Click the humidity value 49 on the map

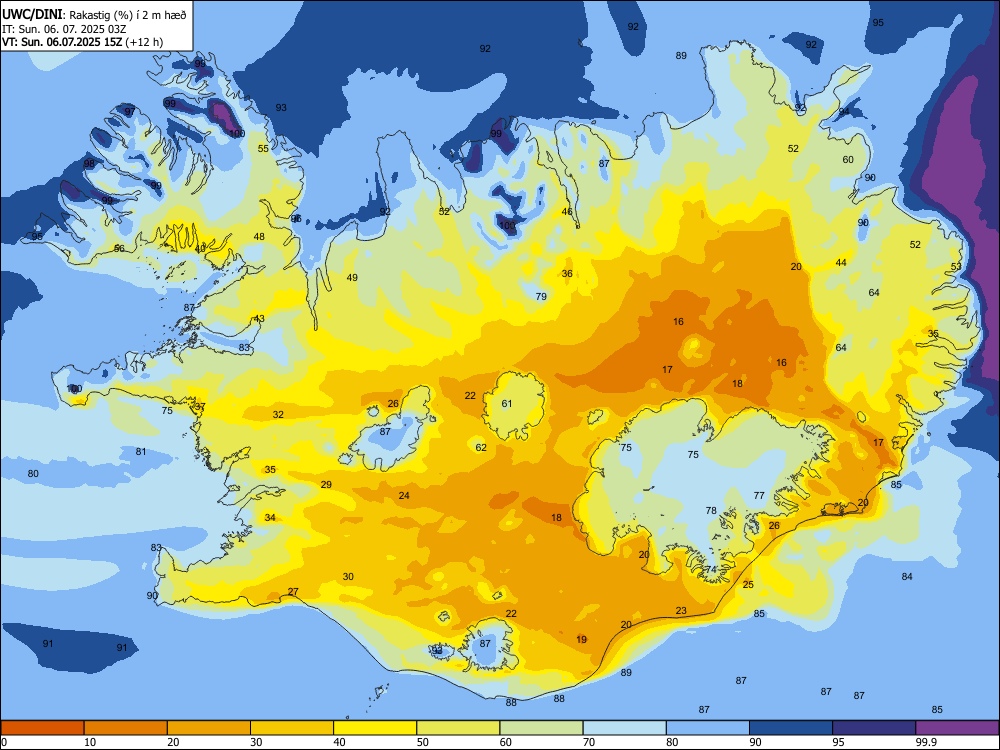pyautogui.click(x=352, y=277)
